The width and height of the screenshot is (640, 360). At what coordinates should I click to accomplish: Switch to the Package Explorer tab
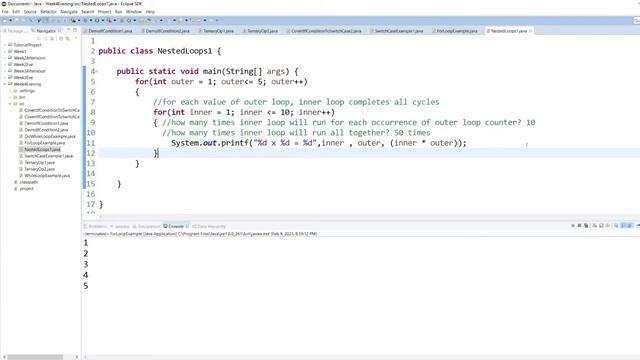click(16, 31)
